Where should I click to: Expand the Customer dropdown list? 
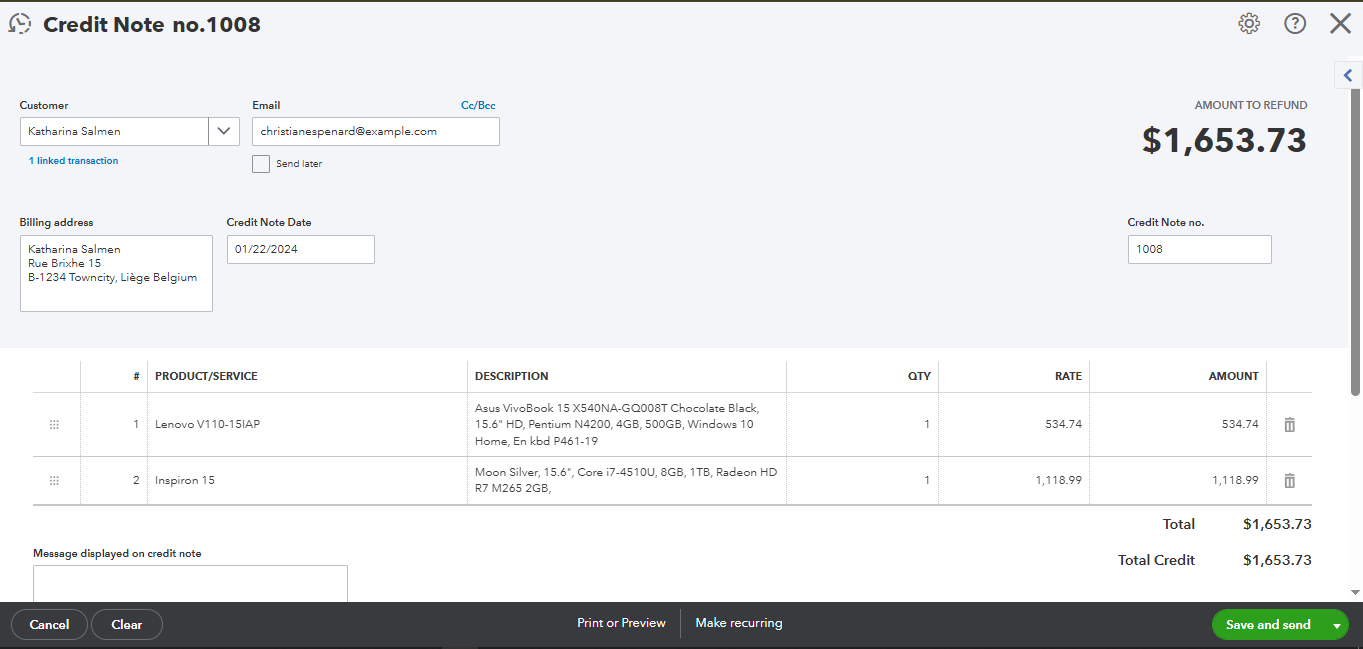point(224,131)
